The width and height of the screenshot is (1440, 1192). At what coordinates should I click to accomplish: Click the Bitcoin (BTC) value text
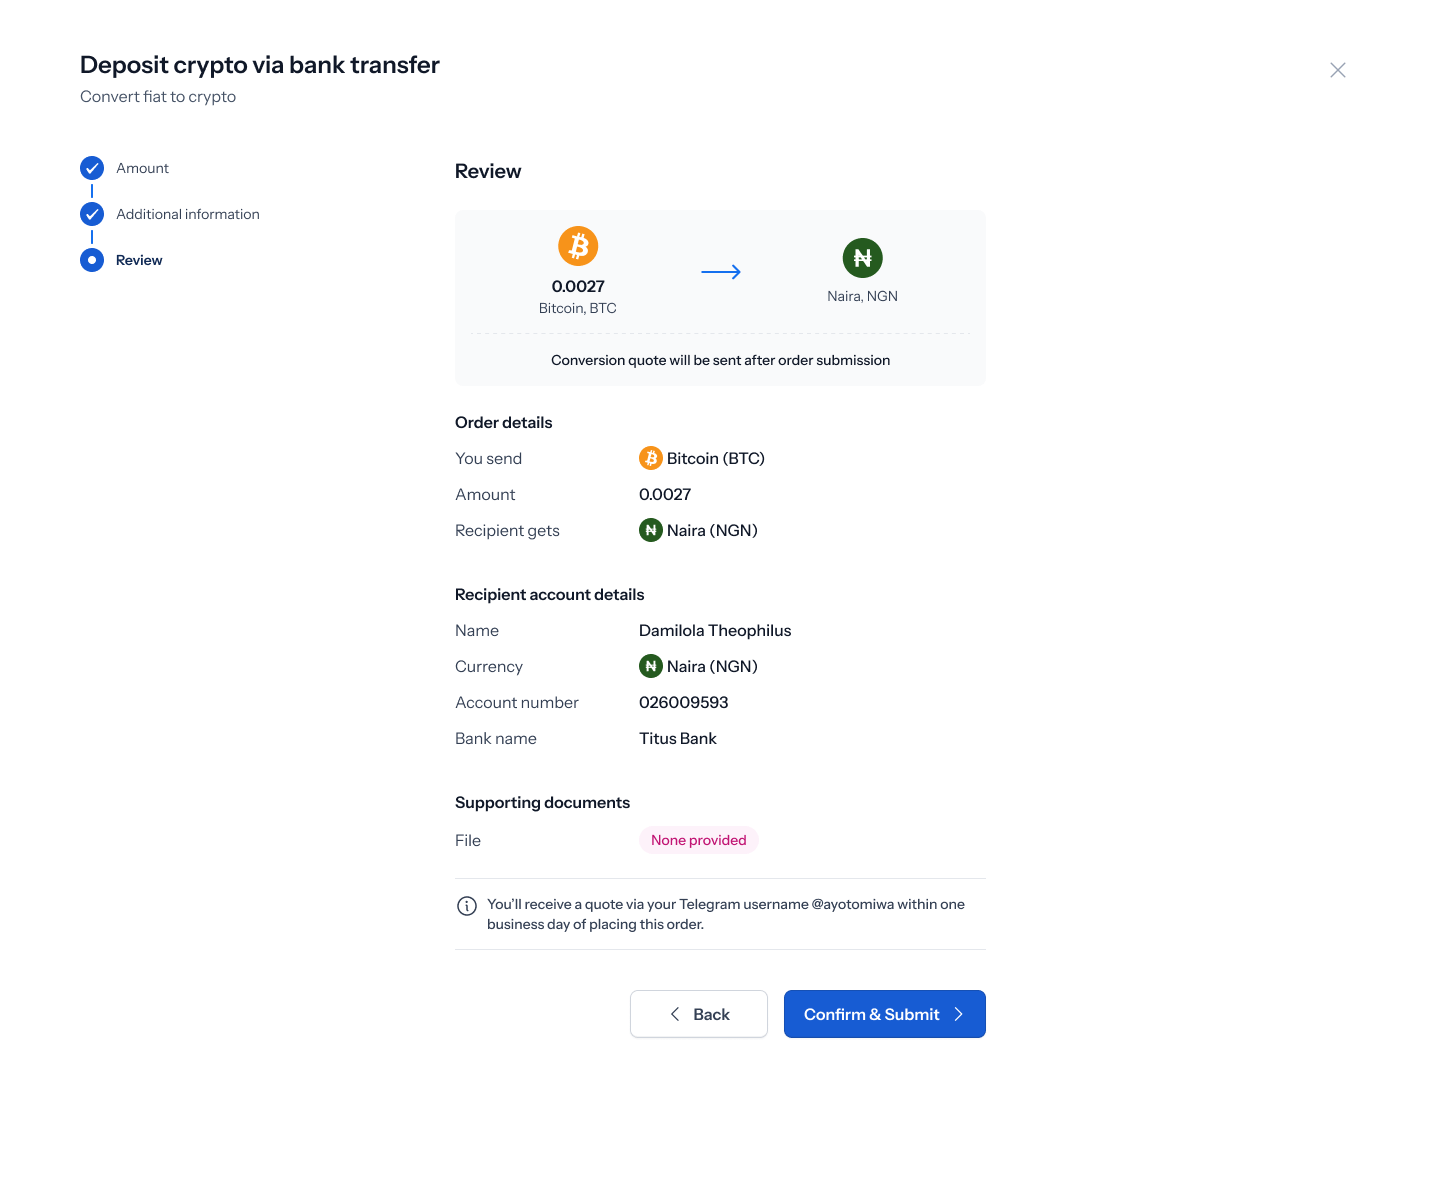tap(716, 458)
